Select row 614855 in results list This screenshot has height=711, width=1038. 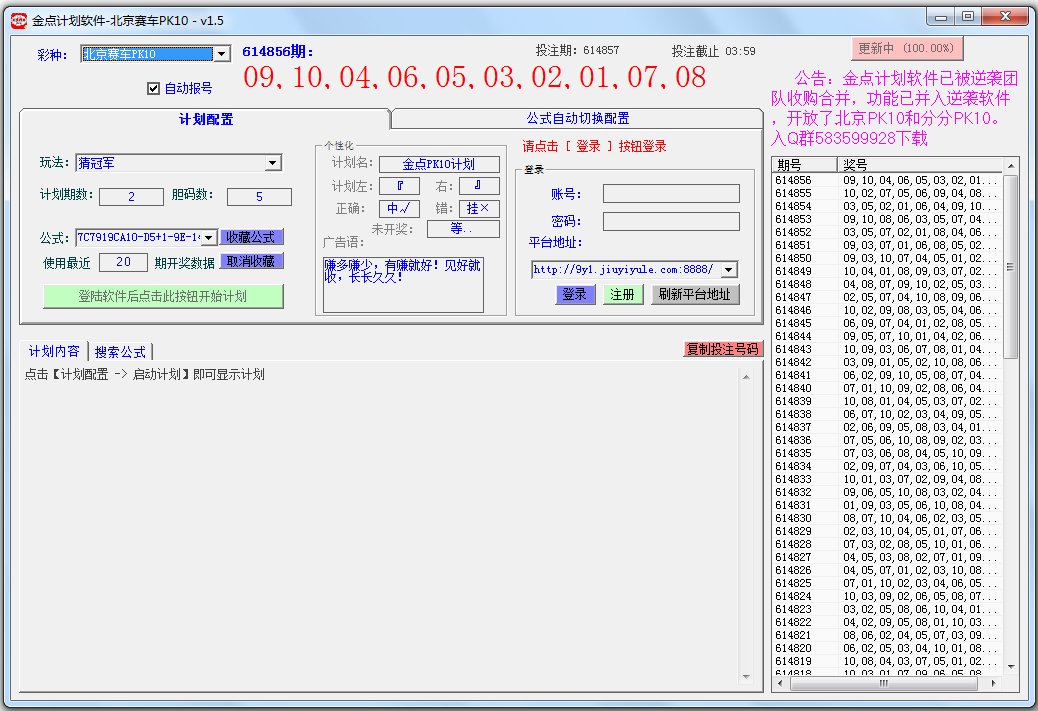[x=887, y=193]
